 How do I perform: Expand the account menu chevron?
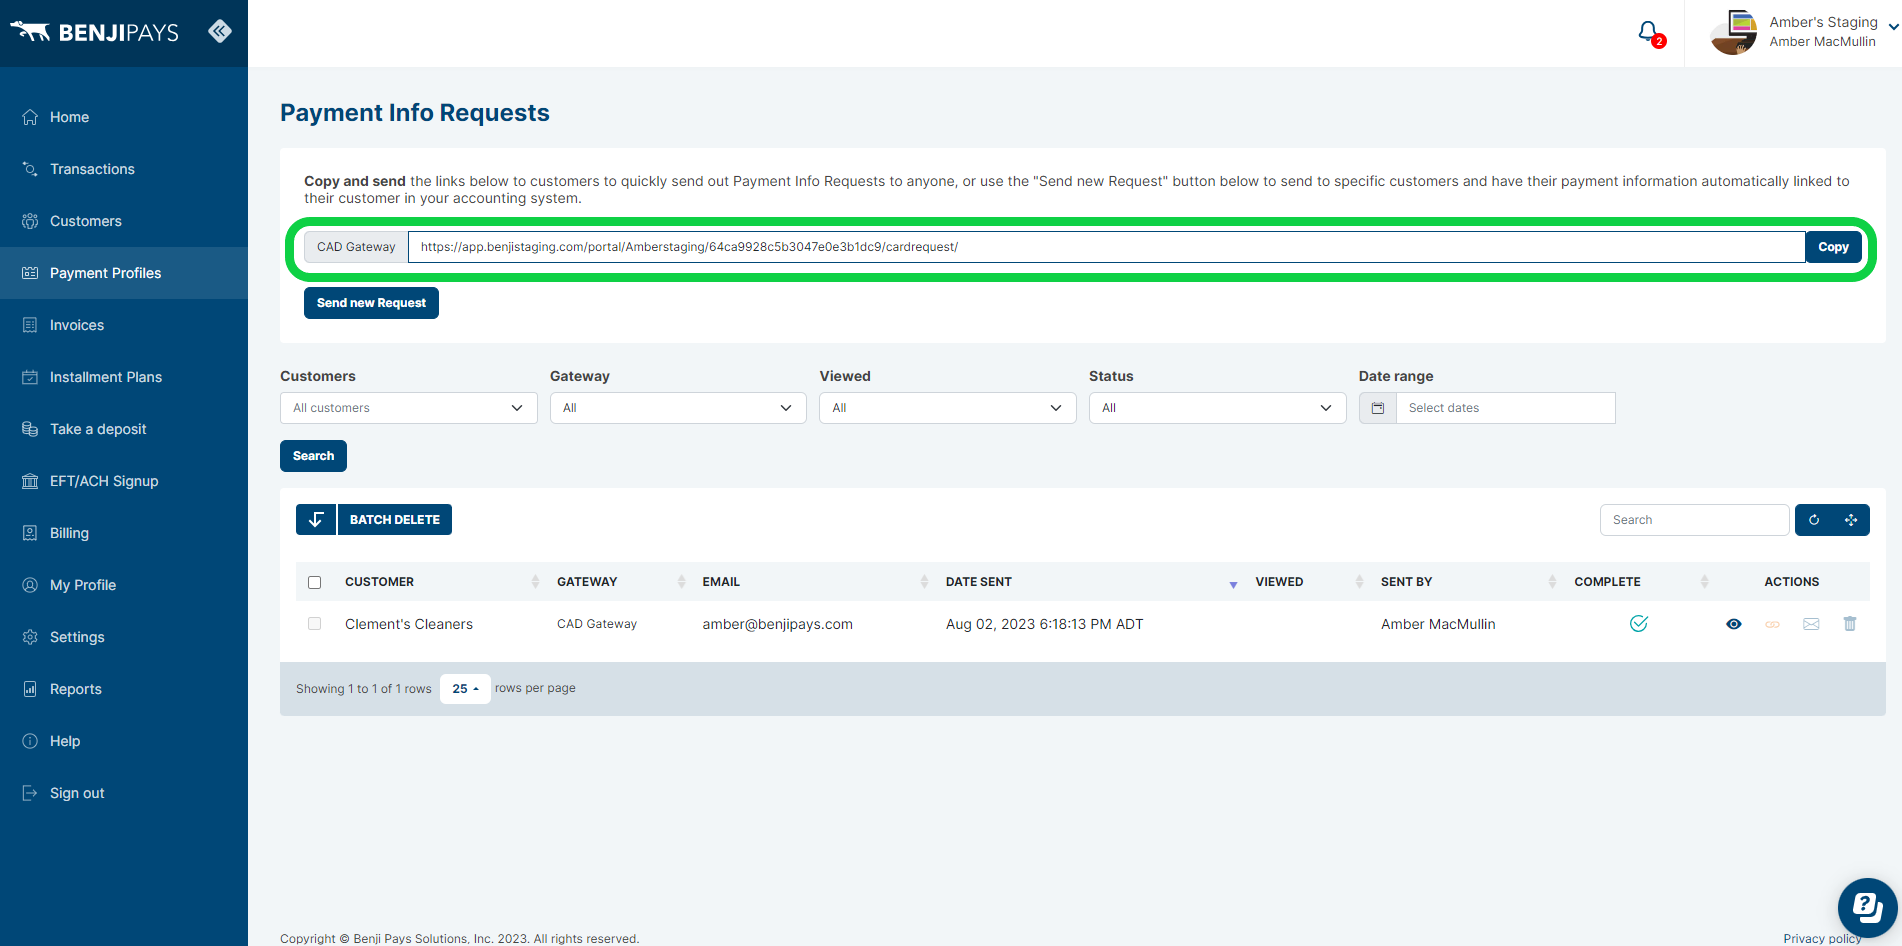tap(1893, 28)
